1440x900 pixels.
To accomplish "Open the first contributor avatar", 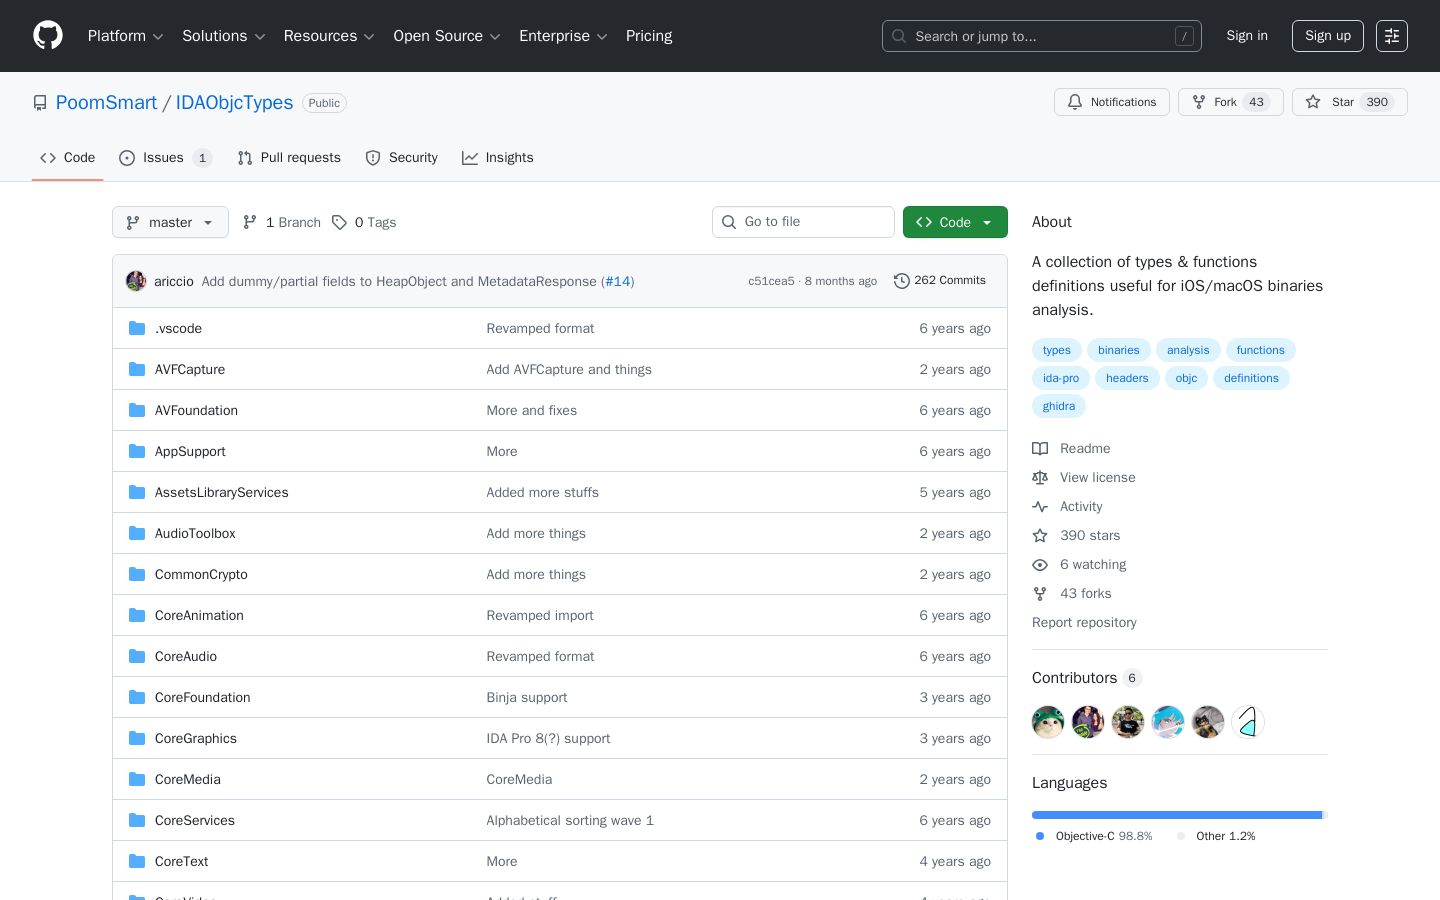I will point(1048,722).
